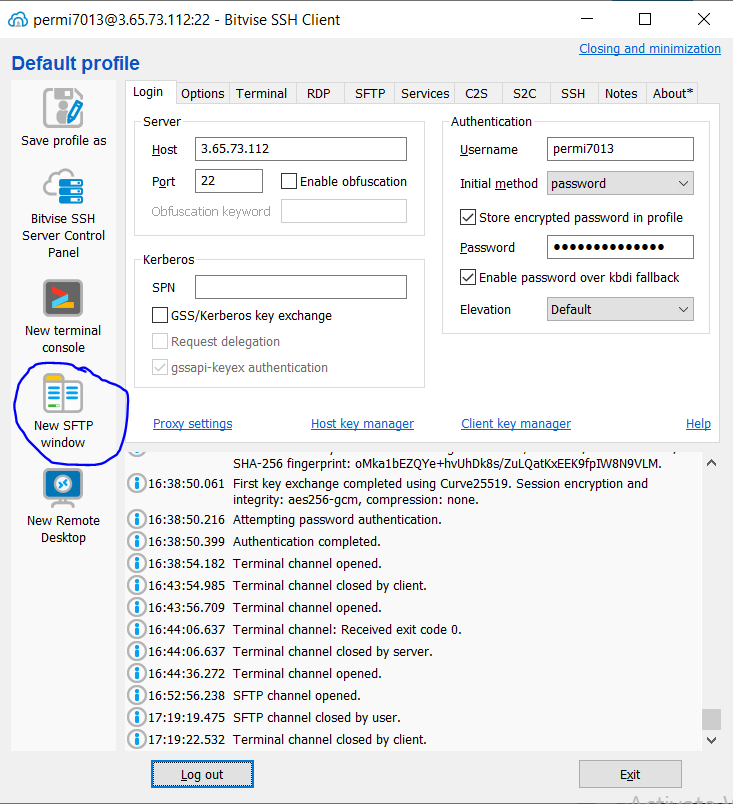Click info icon beside 16:38:54.182 log entry
Viewport: 733px width, 804px height.
136,564
